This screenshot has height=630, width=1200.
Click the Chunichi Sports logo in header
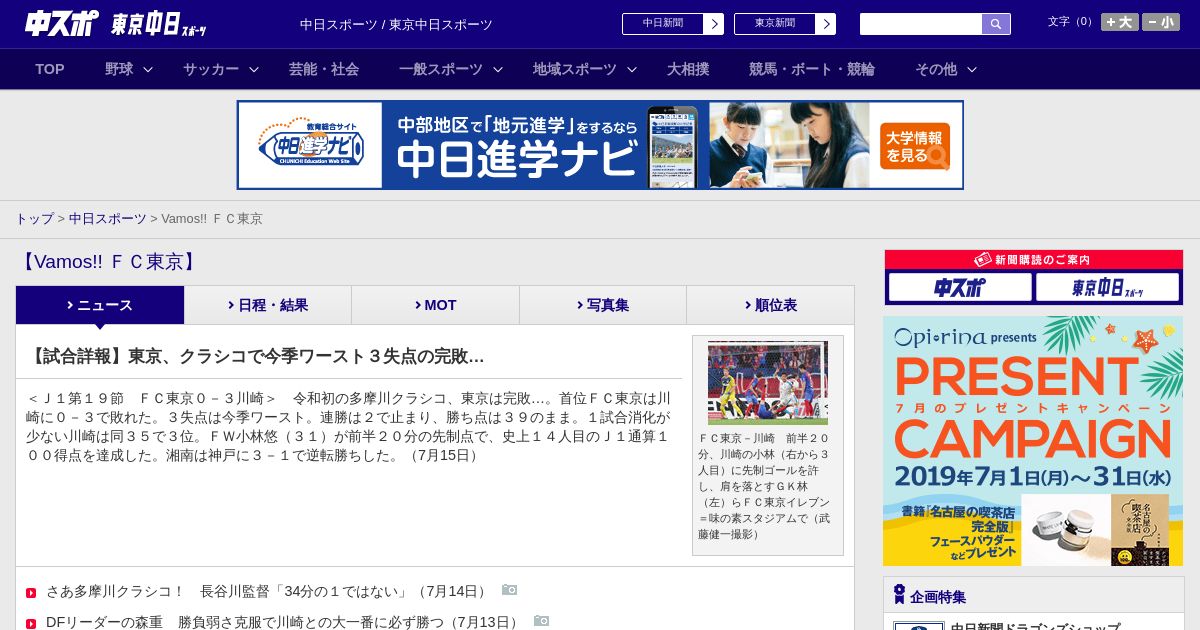(62, 23)
